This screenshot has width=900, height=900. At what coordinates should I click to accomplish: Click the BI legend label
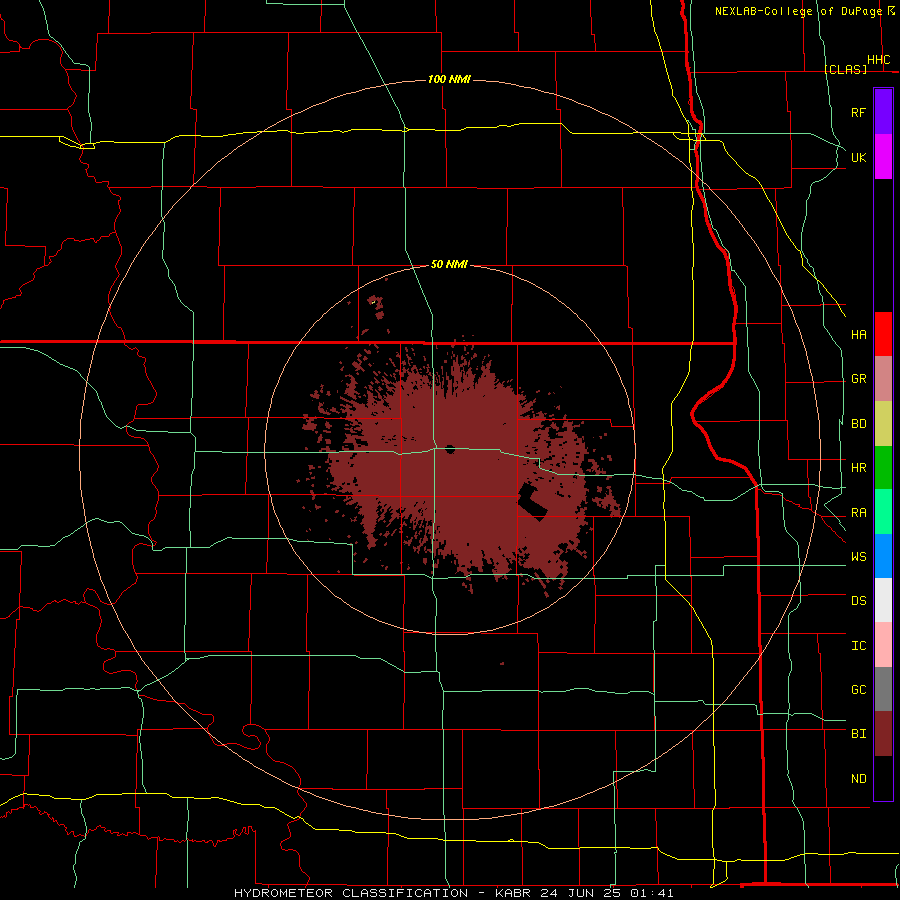pos(858,734)
